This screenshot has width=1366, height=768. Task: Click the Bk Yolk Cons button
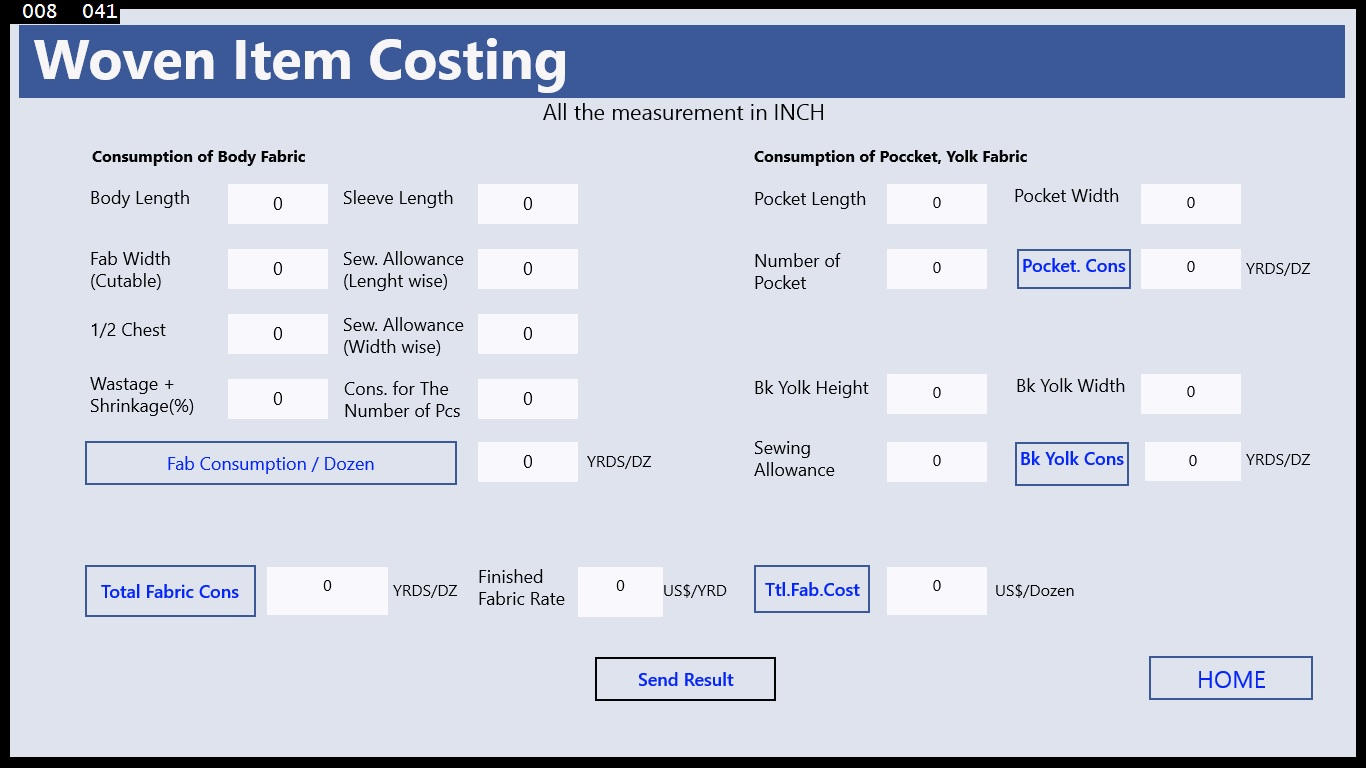1071,463
